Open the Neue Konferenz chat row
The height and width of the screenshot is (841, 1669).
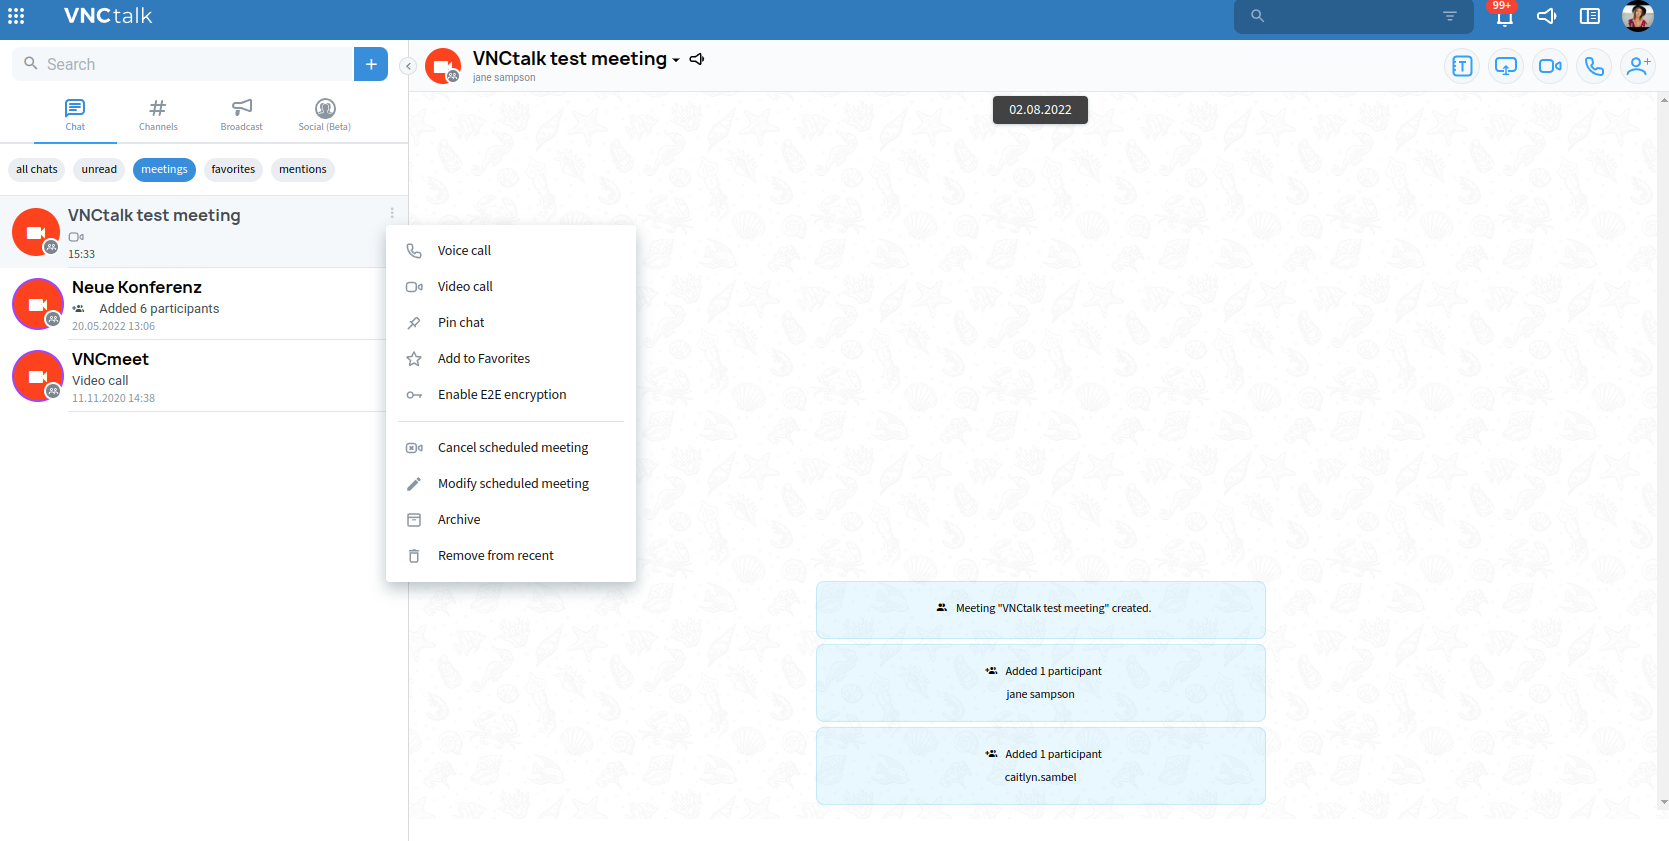click(204, 304)
